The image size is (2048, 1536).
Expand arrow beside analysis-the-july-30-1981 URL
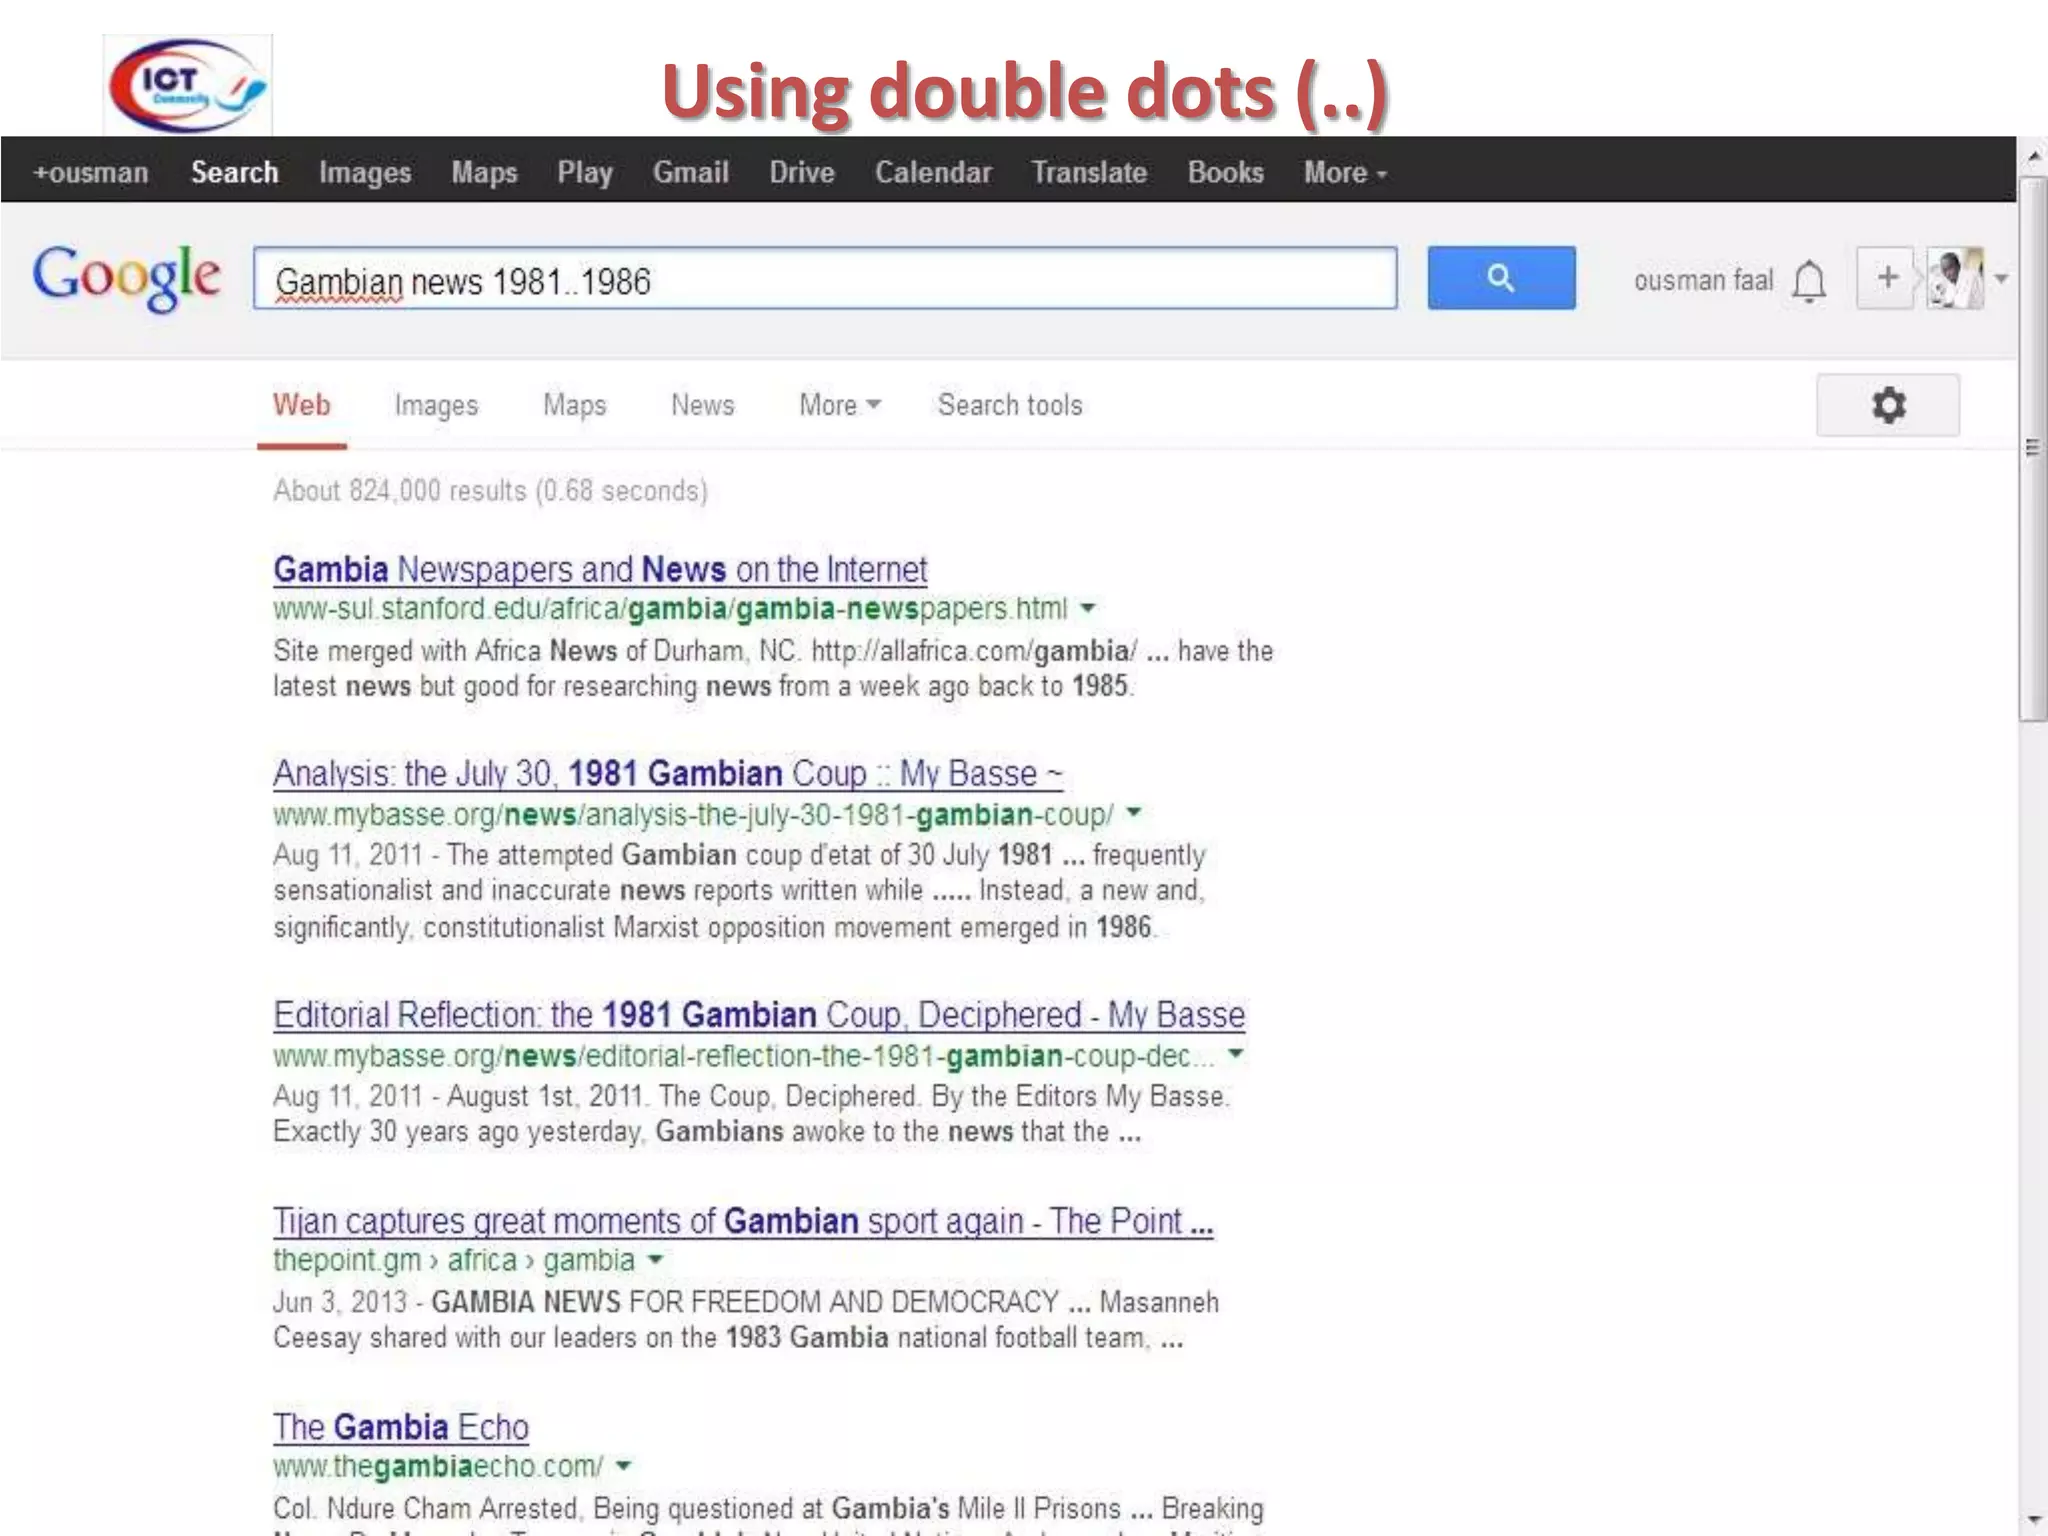(x=1134, y=813)
